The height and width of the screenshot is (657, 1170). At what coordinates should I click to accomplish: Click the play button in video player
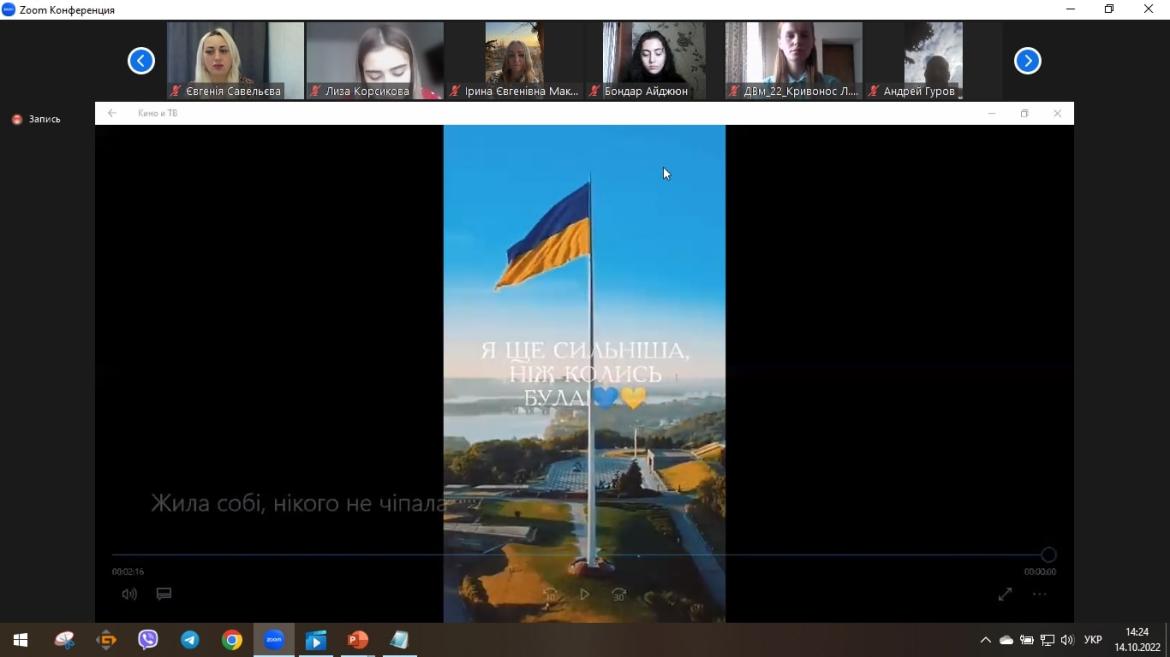585,594
